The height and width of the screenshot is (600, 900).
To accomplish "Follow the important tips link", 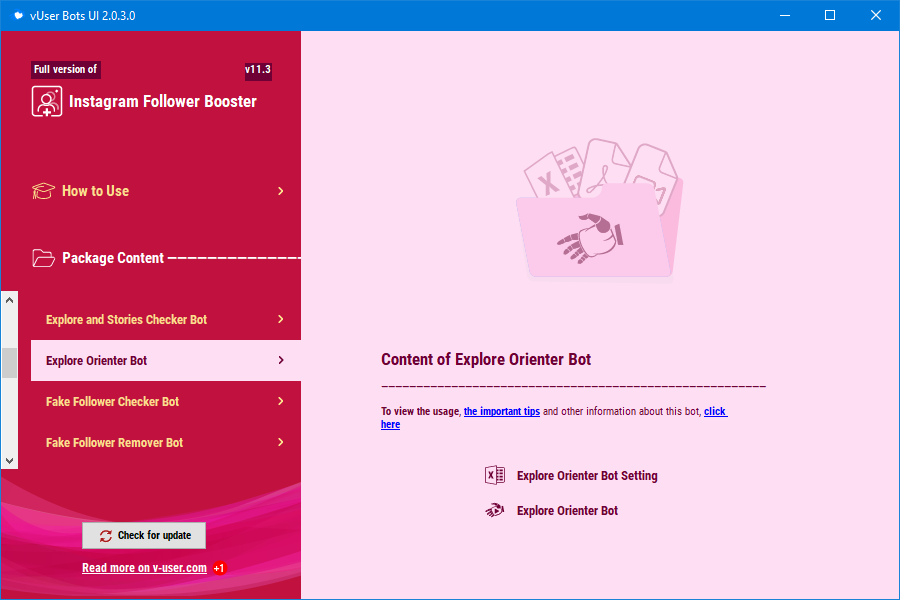I will [x=502, y=411].
